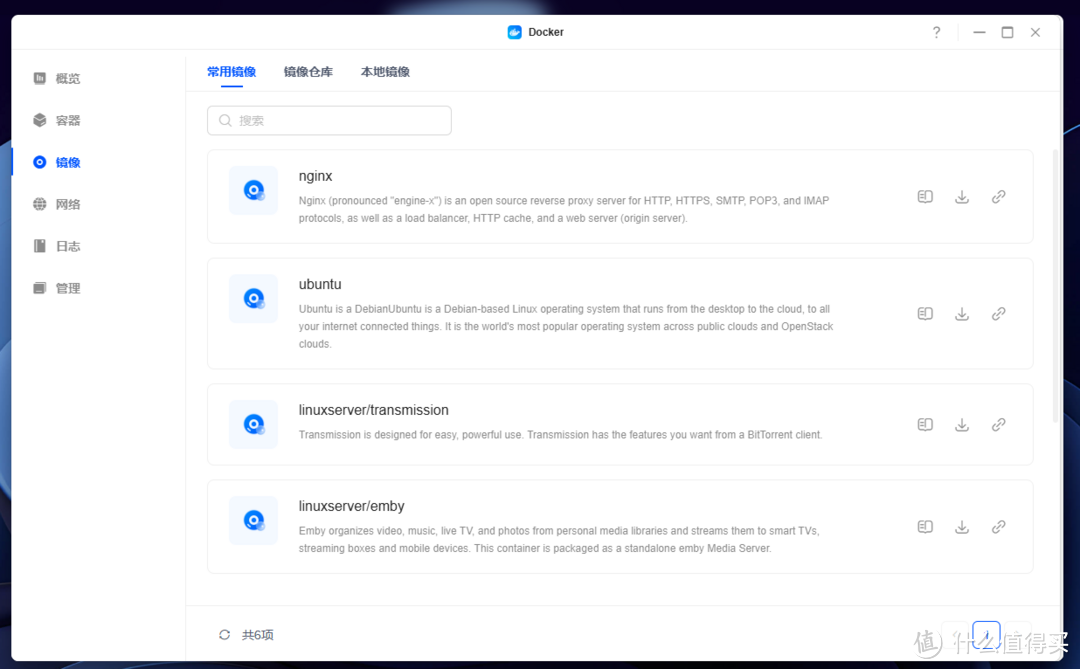Select the linuxserver/emby title
This screenshot has height=669, width=1080.
pos(351,506)
